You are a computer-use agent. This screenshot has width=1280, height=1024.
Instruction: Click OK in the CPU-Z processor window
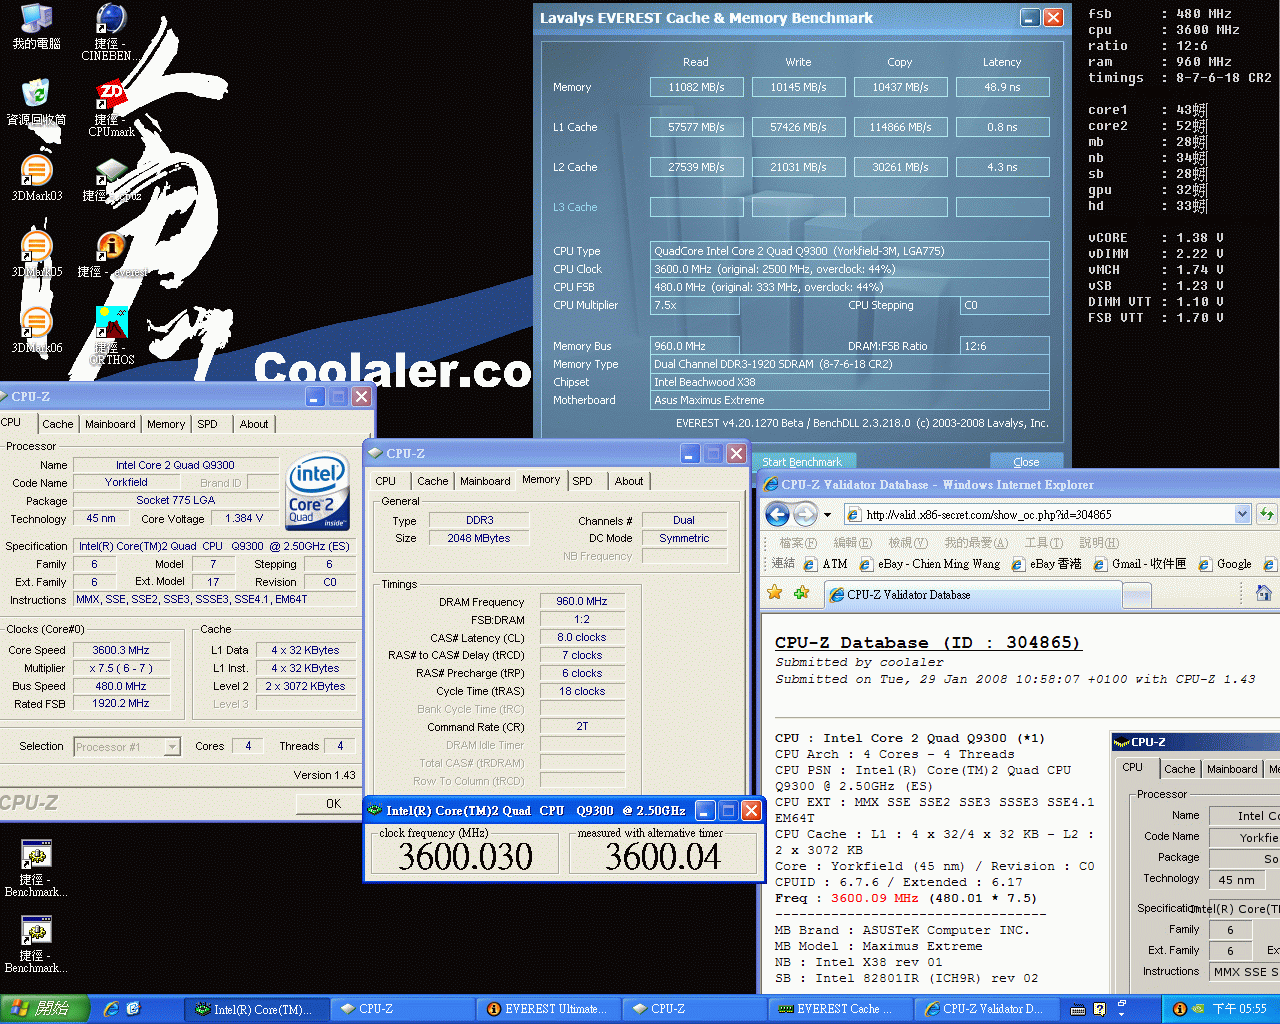pos(333,803)
